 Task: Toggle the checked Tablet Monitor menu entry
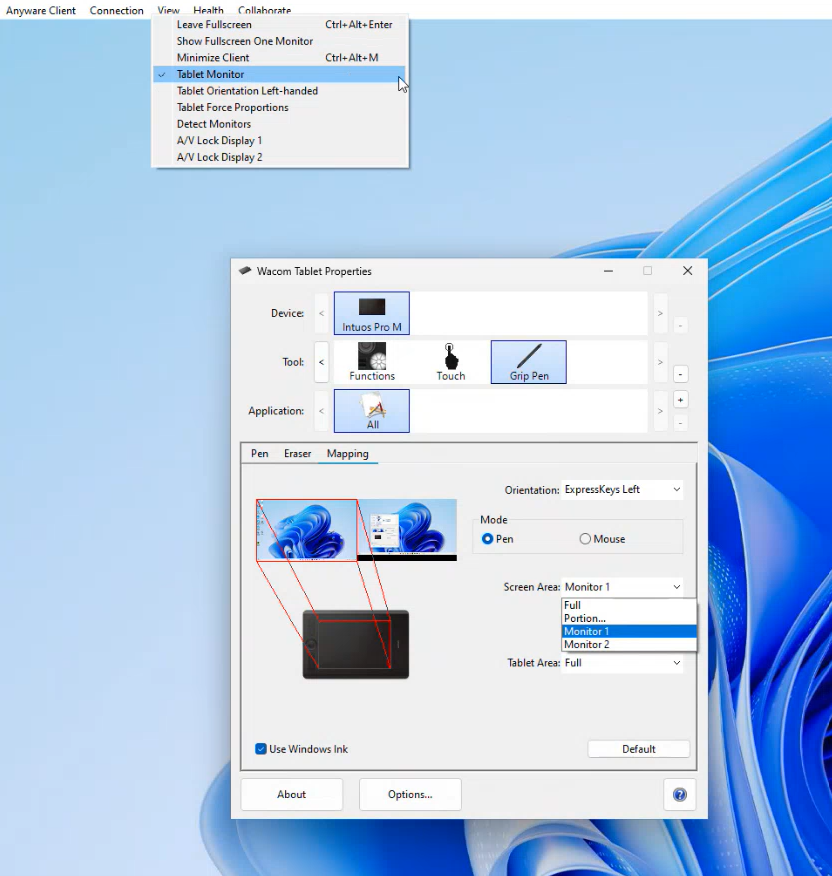pyautogui.click(x=279, y=74)
